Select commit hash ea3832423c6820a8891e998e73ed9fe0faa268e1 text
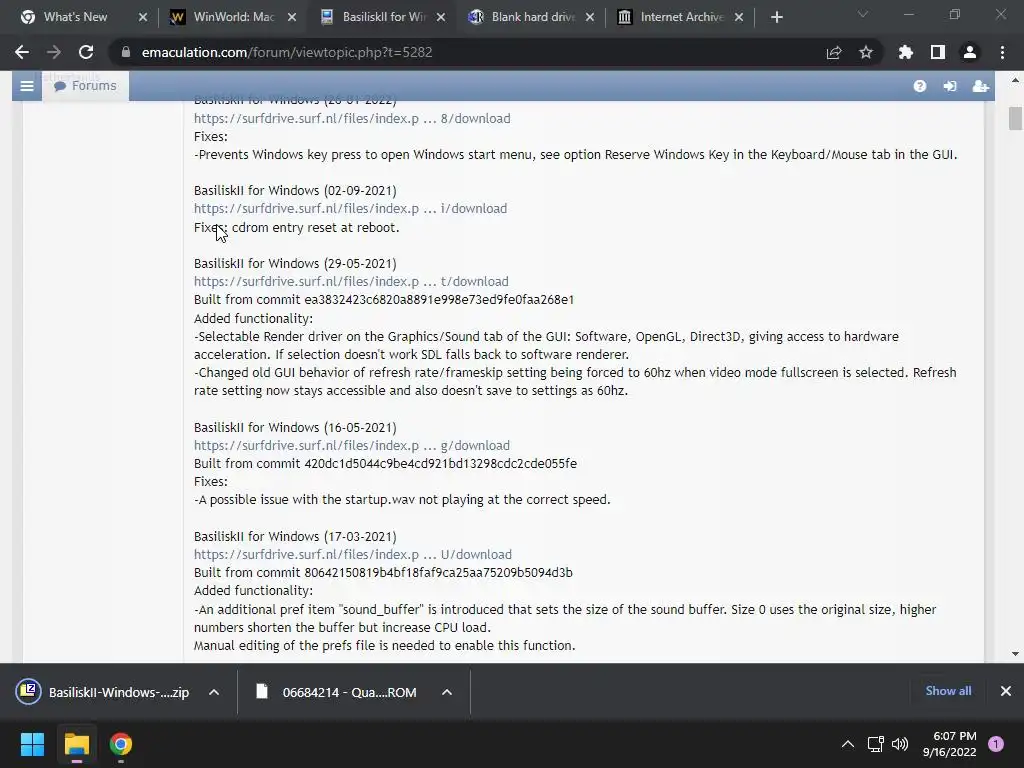This screenshot has width=1024, height=768. coord(439,300)
